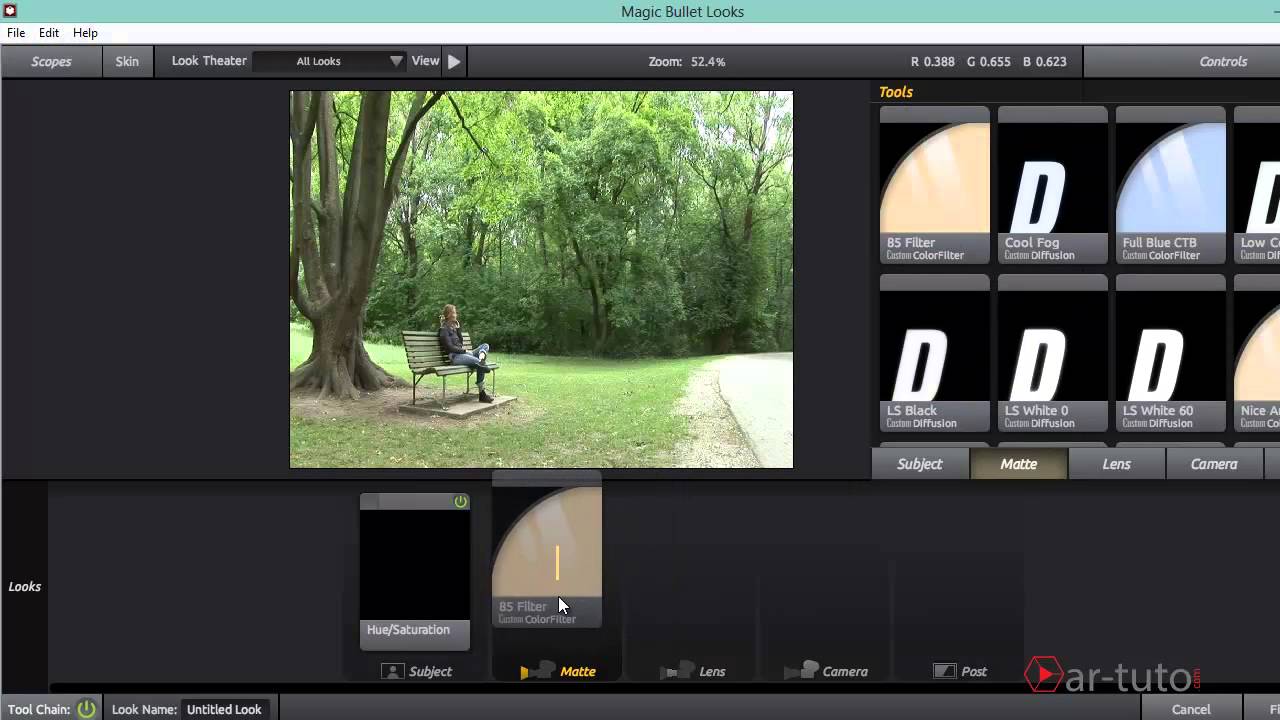Viewport: 1280px width, 720px height.
Task: Select the LS White 60 diffusion tool
Action: (x=1171, y=353)
